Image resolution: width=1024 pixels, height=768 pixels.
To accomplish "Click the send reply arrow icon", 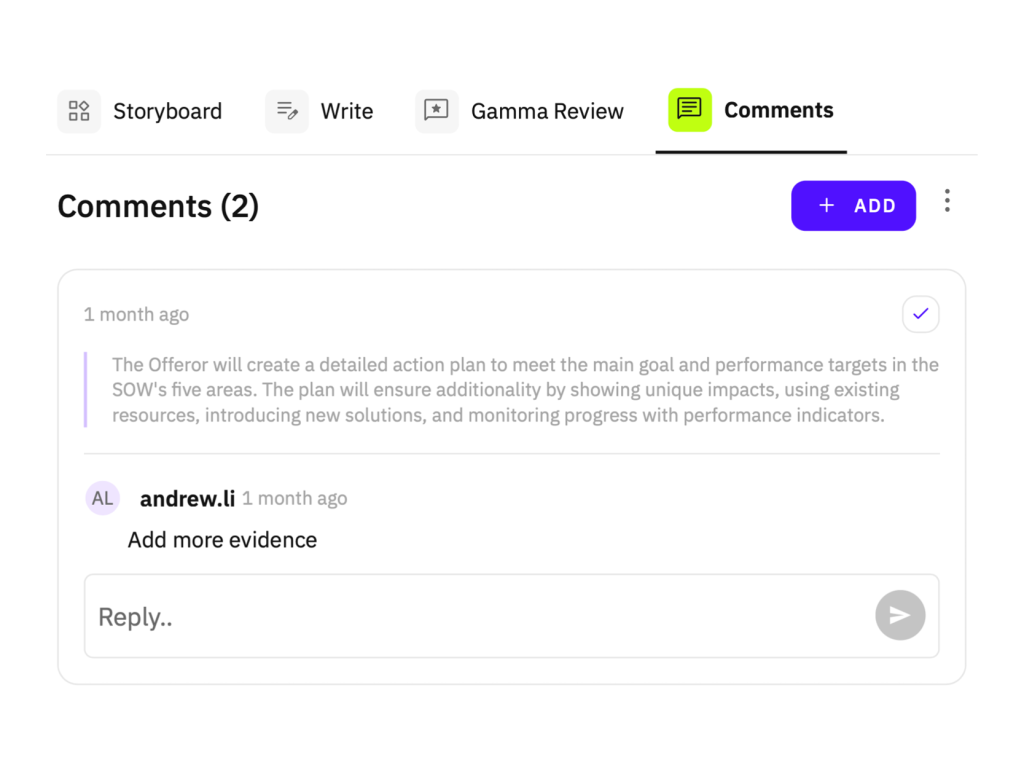I will pos(899,616).
